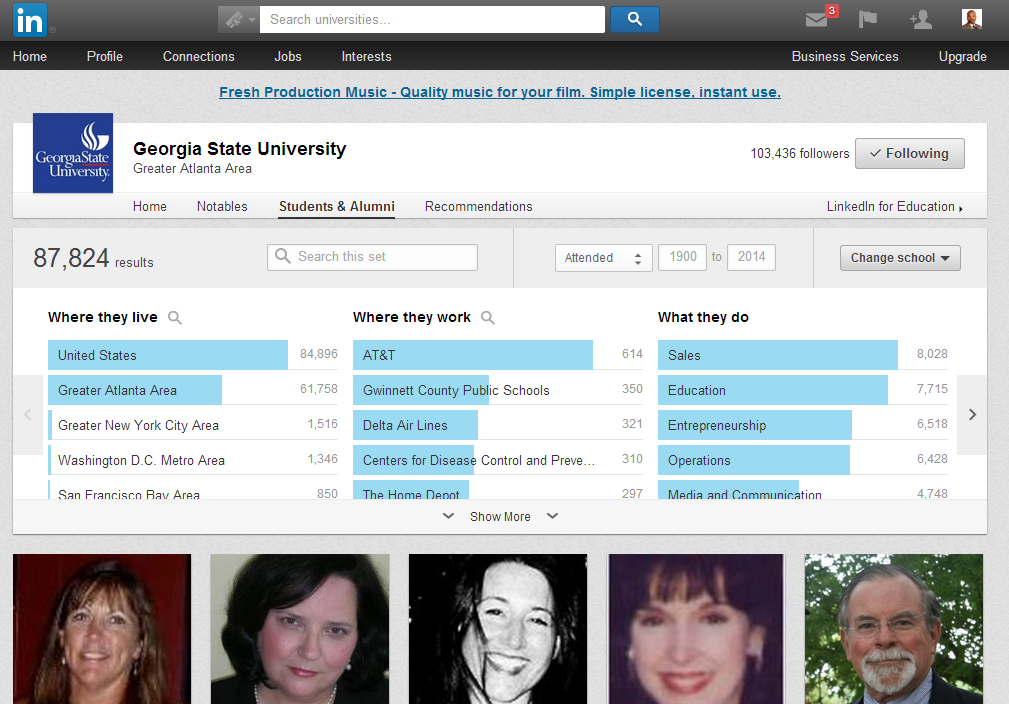
Task: Filter by Greater New York City Area
Action: coord(193,425)
